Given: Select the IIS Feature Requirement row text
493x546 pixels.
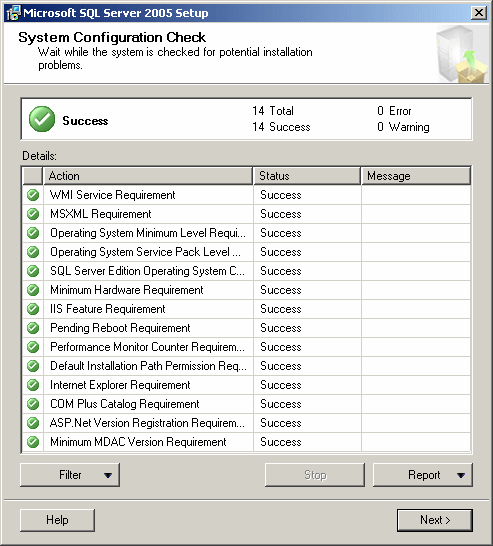Looking at the screenshot, I should coord(108,309).
